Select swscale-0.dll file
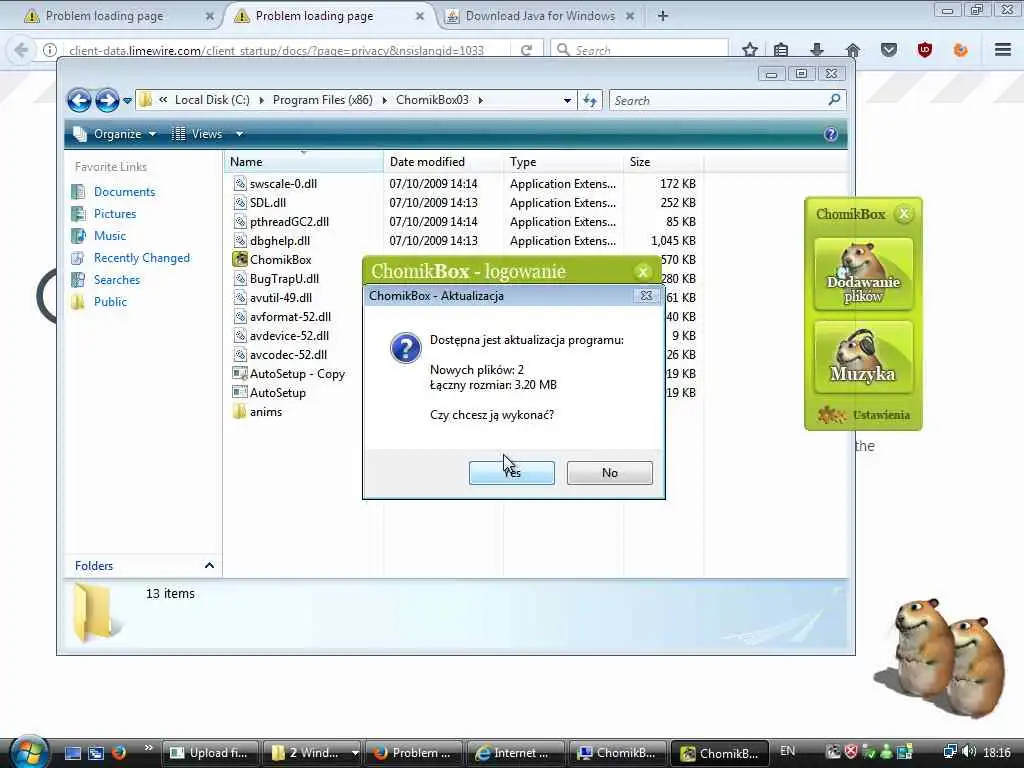The height and width of the screenshot is (768, 1024). (x=283, y=184)
